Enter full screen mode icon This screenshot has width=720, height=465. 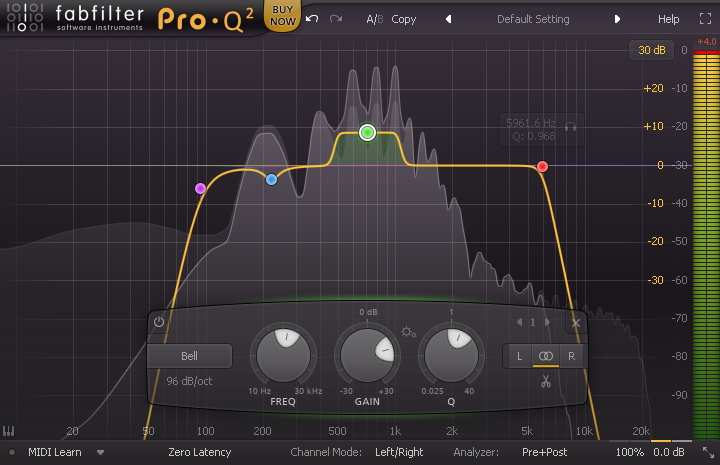pyautogui.click(x=705, y=19)
